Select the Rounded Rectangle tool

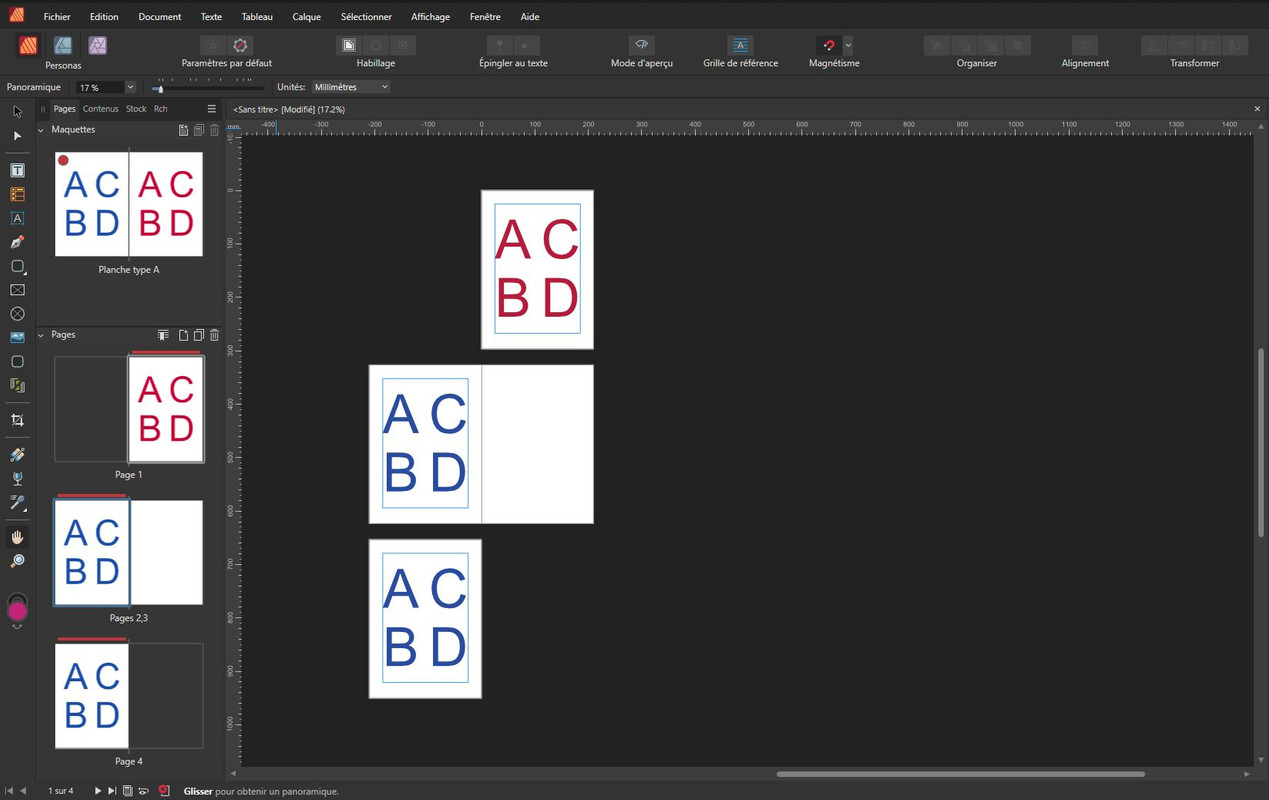tap(17, 362)
